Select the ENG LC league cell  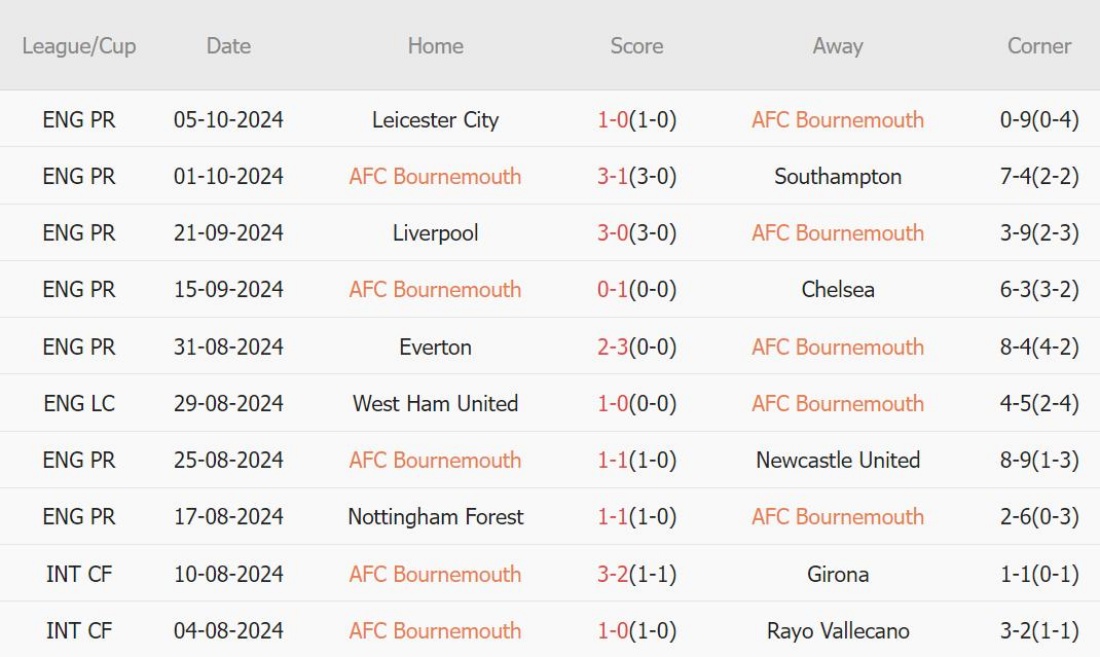click(78, 404)
